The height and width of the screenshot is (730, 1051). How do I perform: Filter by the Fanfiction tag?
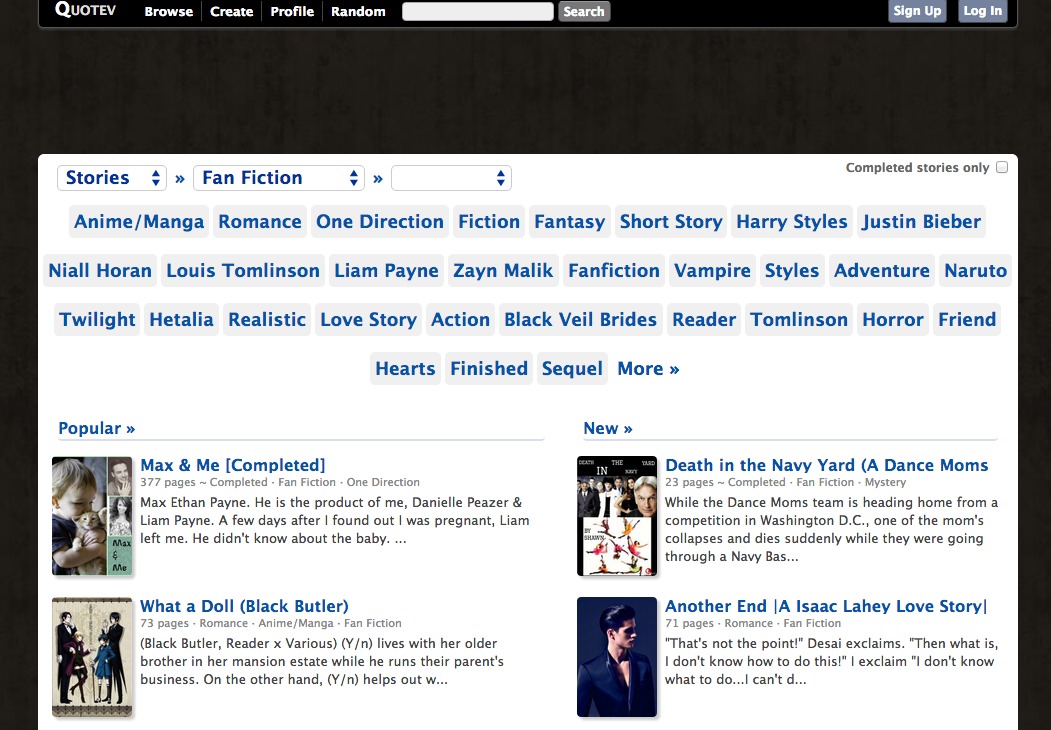point(614,270)
